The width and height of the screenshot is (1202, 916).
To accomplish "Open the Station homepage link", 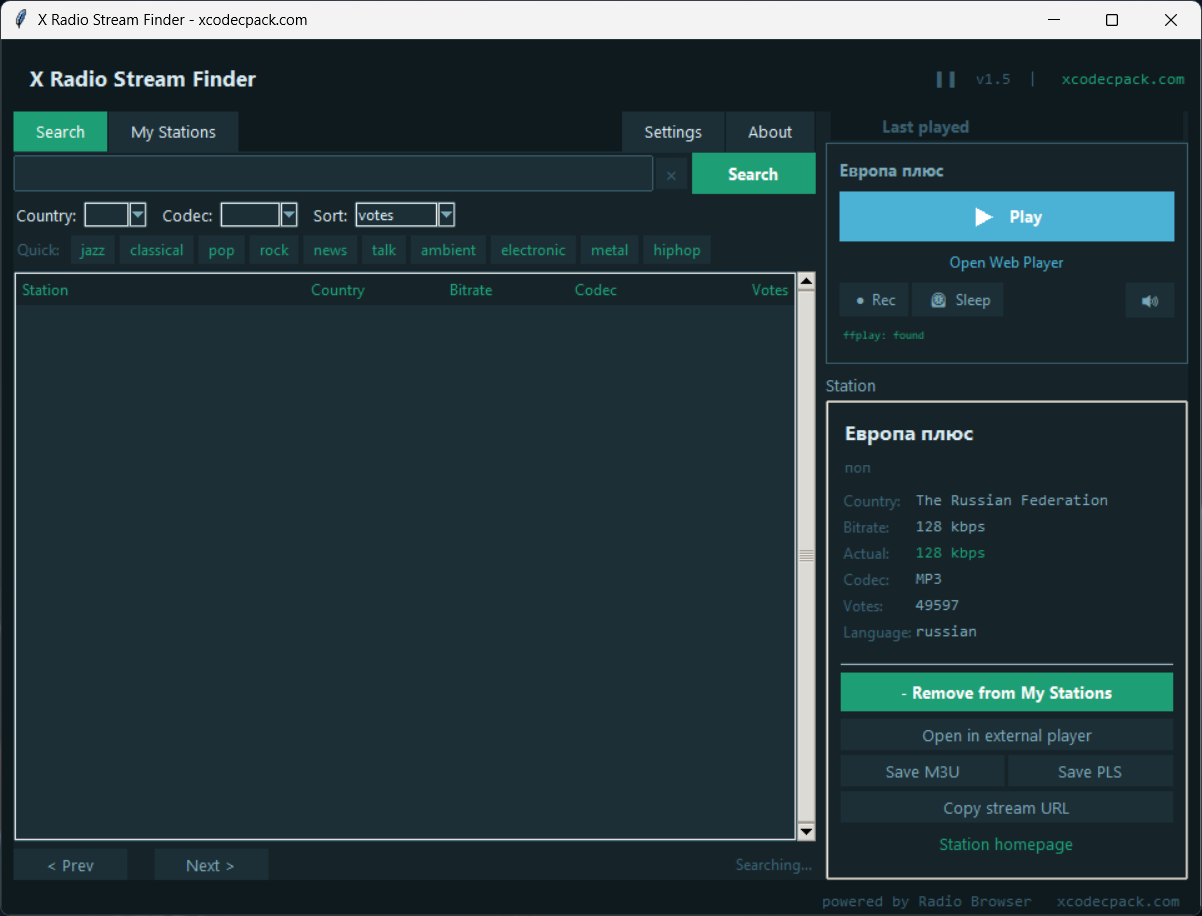I will pyautogui.click(x=1006, y=844).
